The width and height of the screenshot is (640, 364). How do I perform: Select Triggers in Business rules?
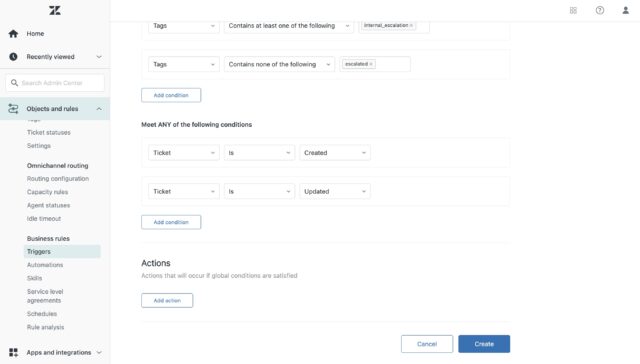click(62, 252)
